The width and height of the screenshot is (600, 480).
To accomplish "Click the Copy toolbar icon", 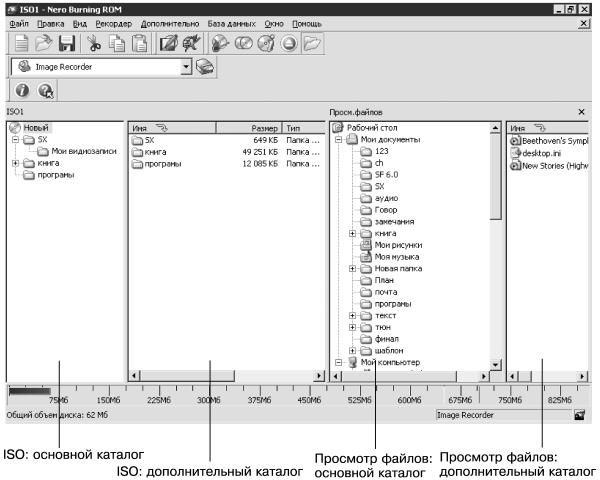I will [117, 43].
